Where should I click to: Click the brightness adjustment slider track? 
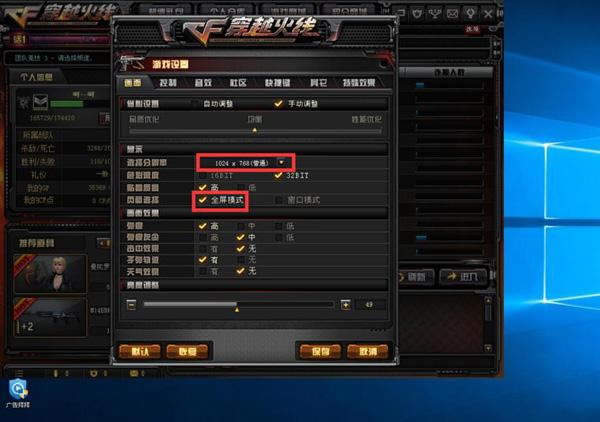click(238, 305)
